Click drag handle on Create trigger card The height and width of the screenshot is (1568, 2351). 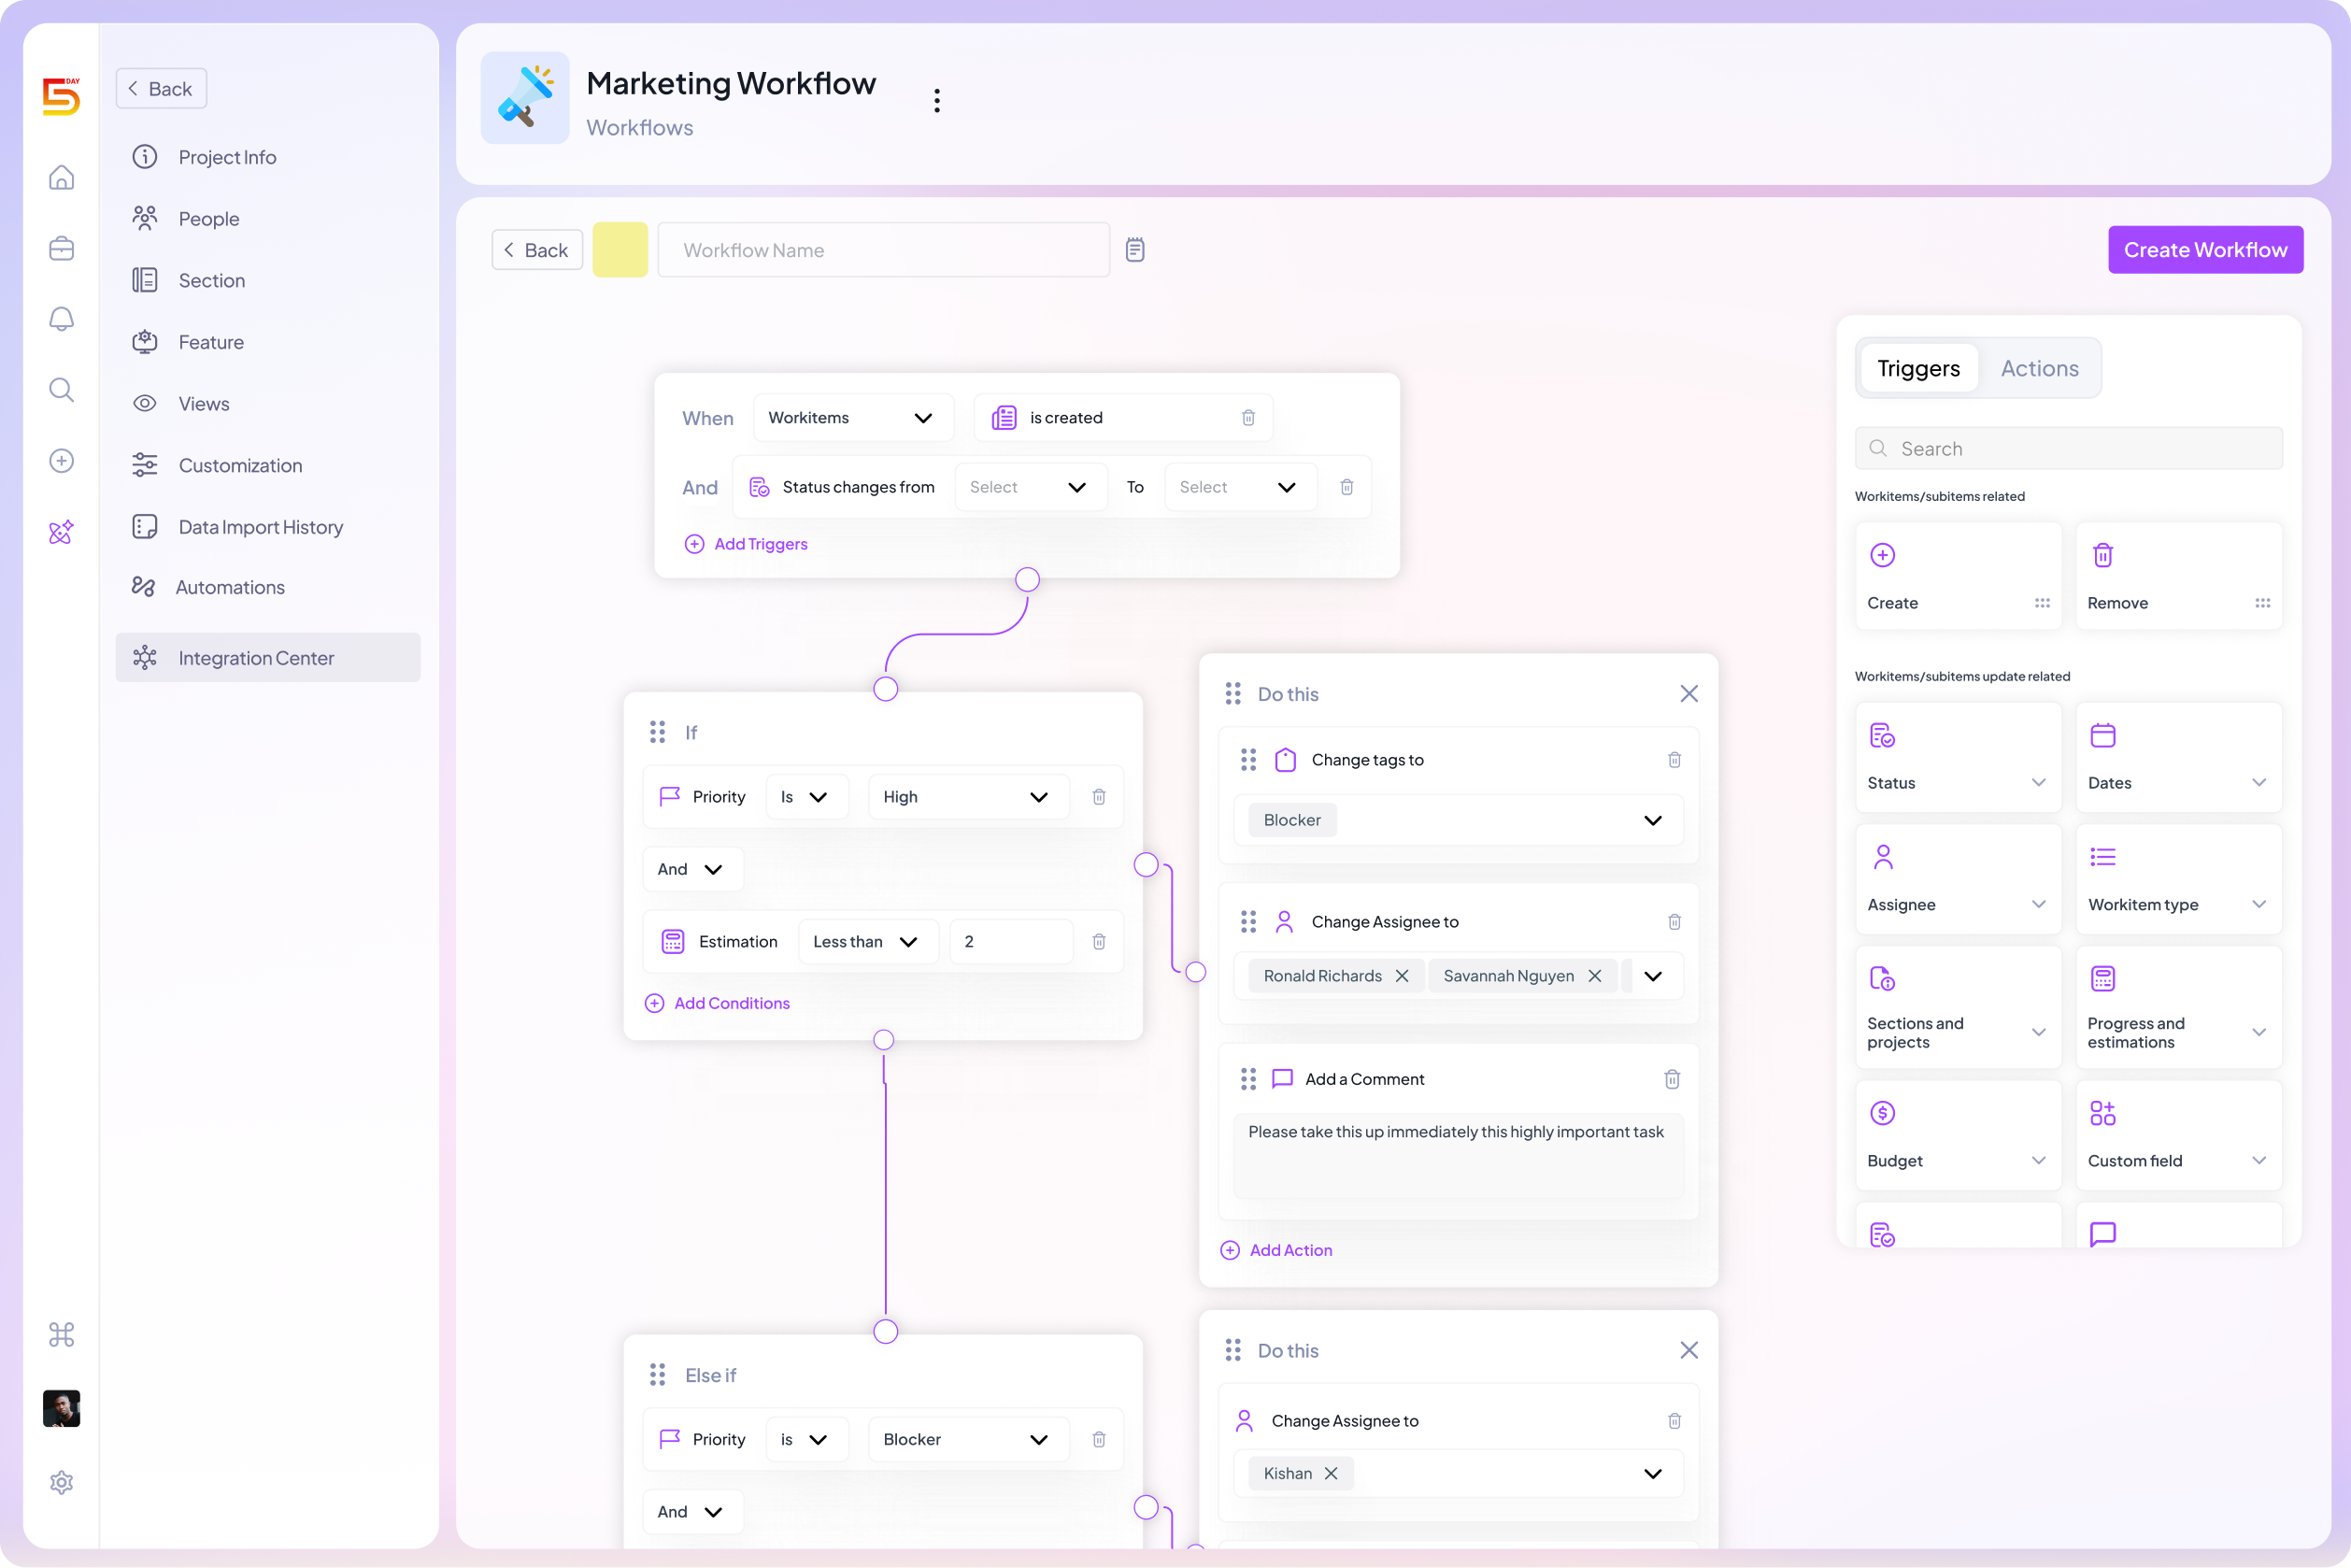coord(2041,603)
